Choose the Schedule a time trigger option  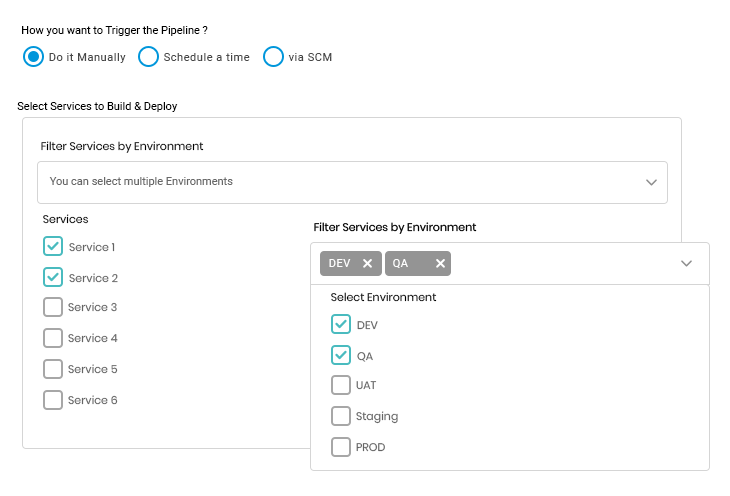coord(149,57)
